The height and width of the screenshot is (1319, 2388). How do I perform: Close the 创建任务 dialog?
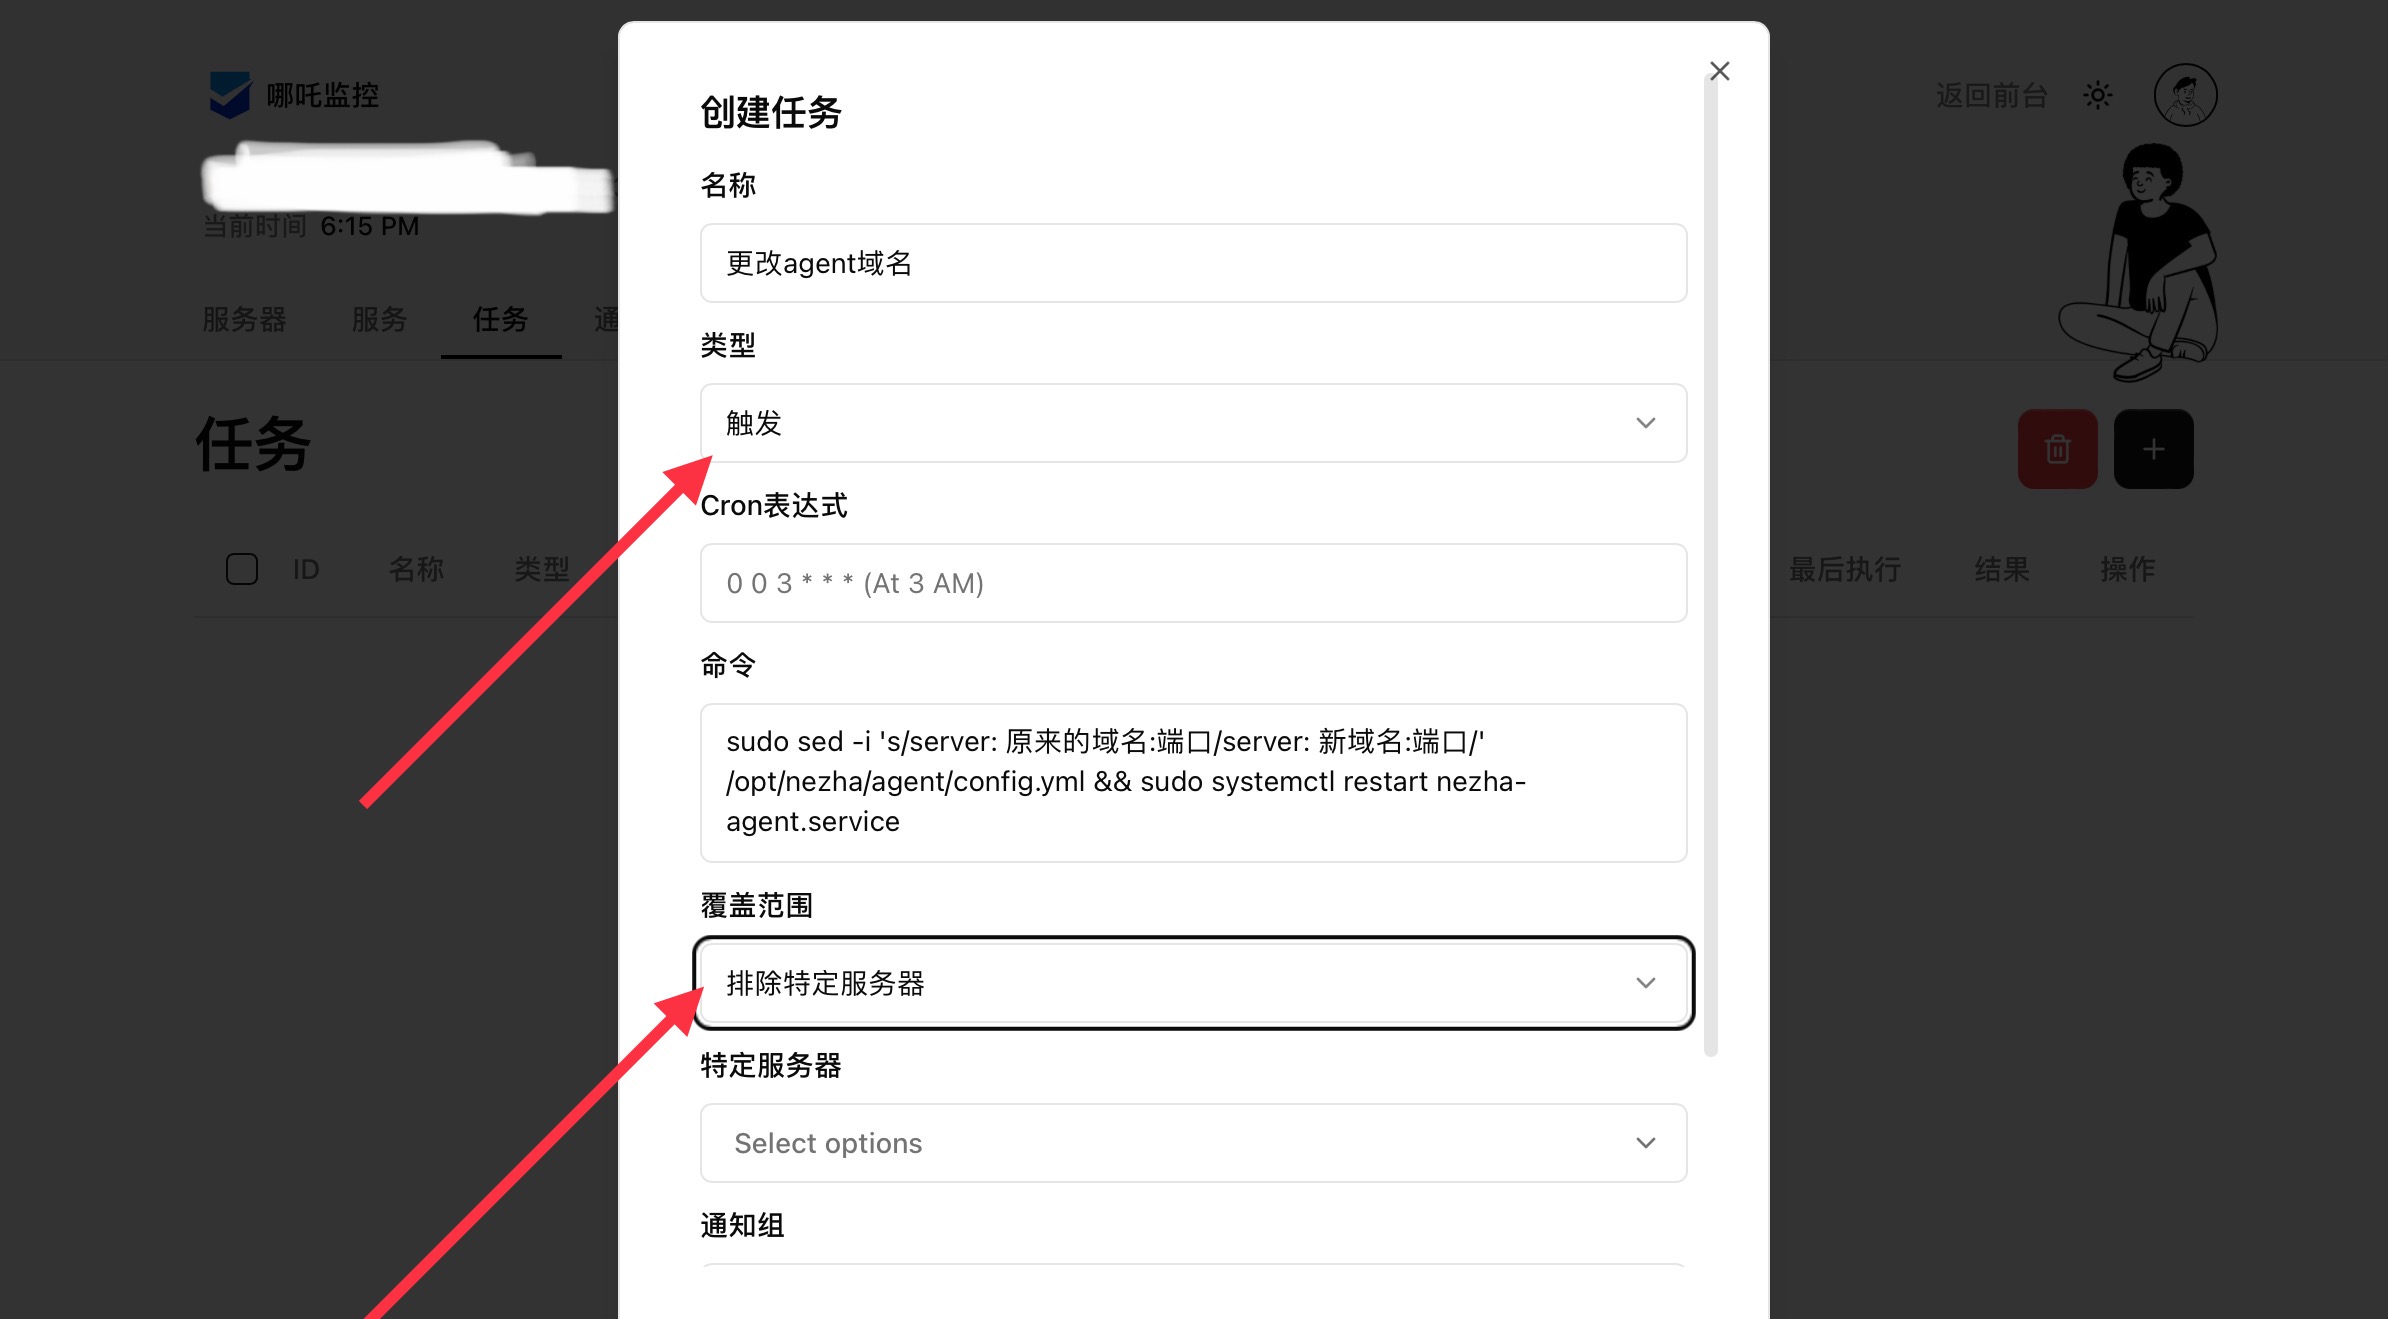click(x=1719, y=71)
